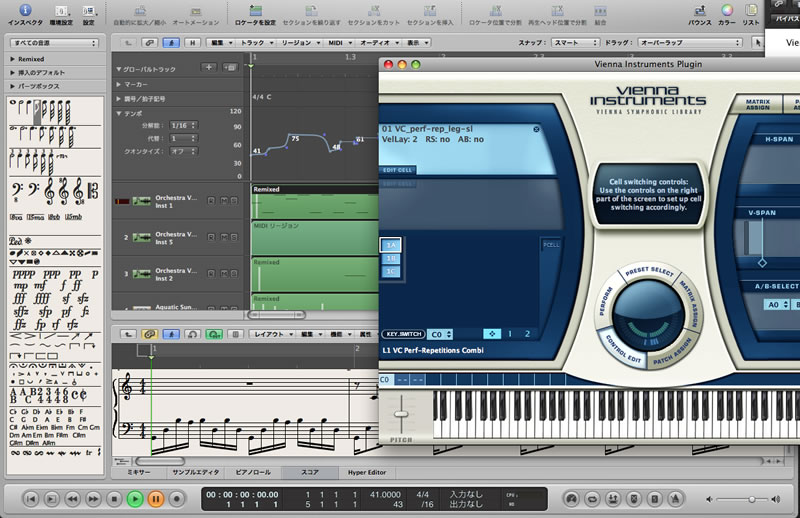Expand the Marker (マーカー) global track
Image resolution: width=800 pixels, height=518 pixels.
(117, 86)
